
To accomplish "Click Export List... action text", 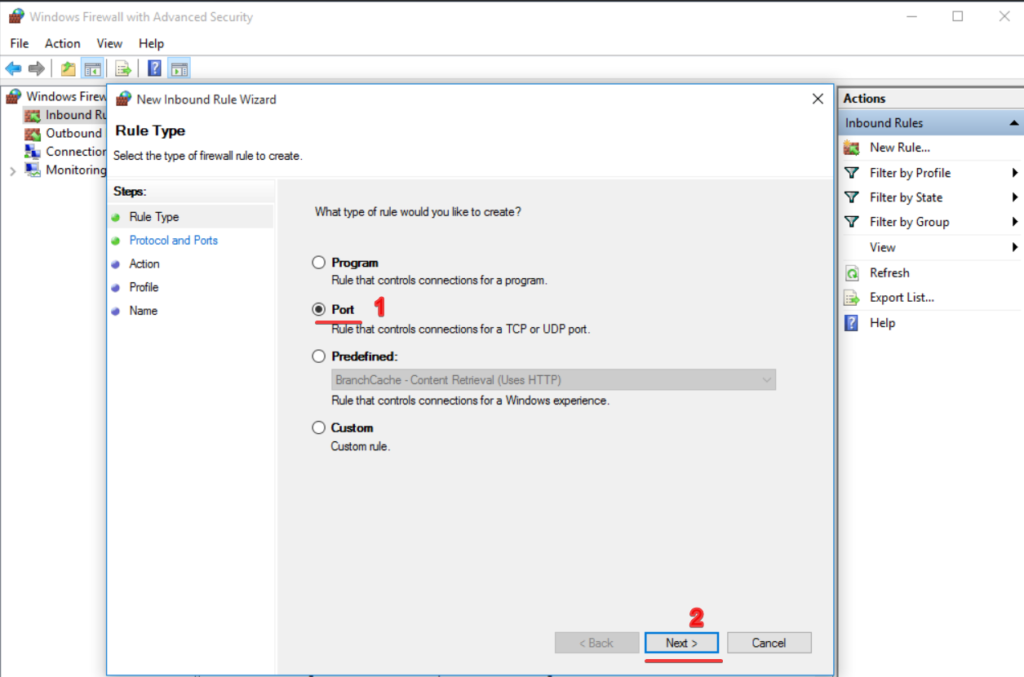I will (901, 298).
